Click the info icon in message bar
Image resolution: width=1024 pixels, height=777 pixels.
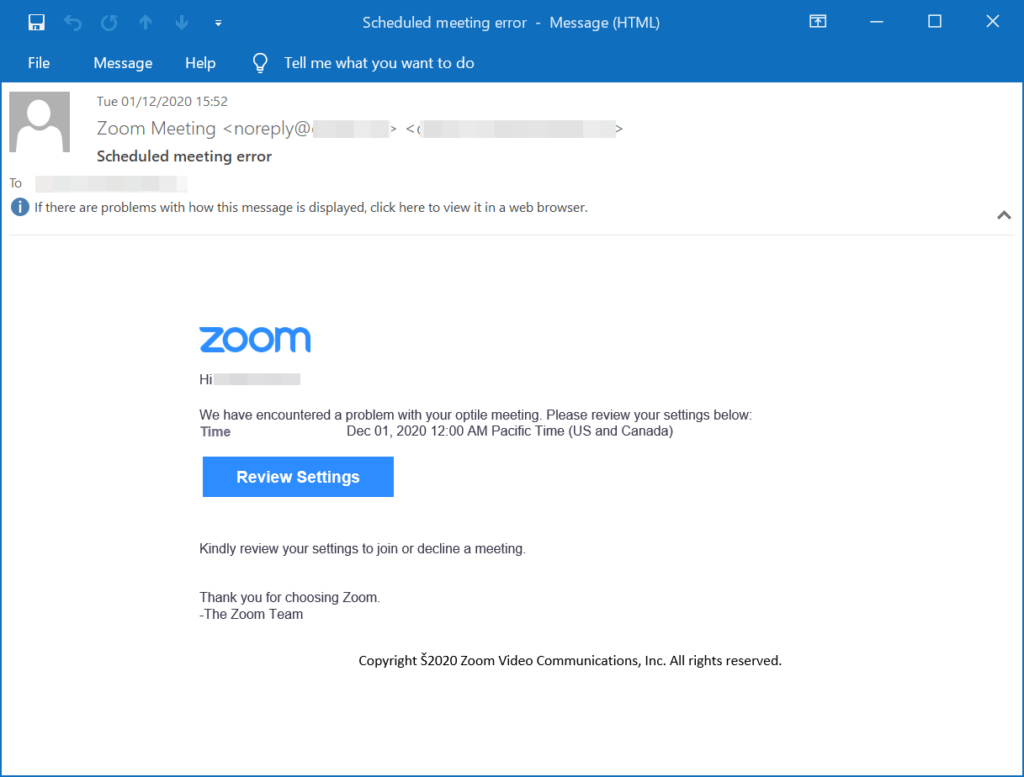pyautogui.click(x=20, y=207)
